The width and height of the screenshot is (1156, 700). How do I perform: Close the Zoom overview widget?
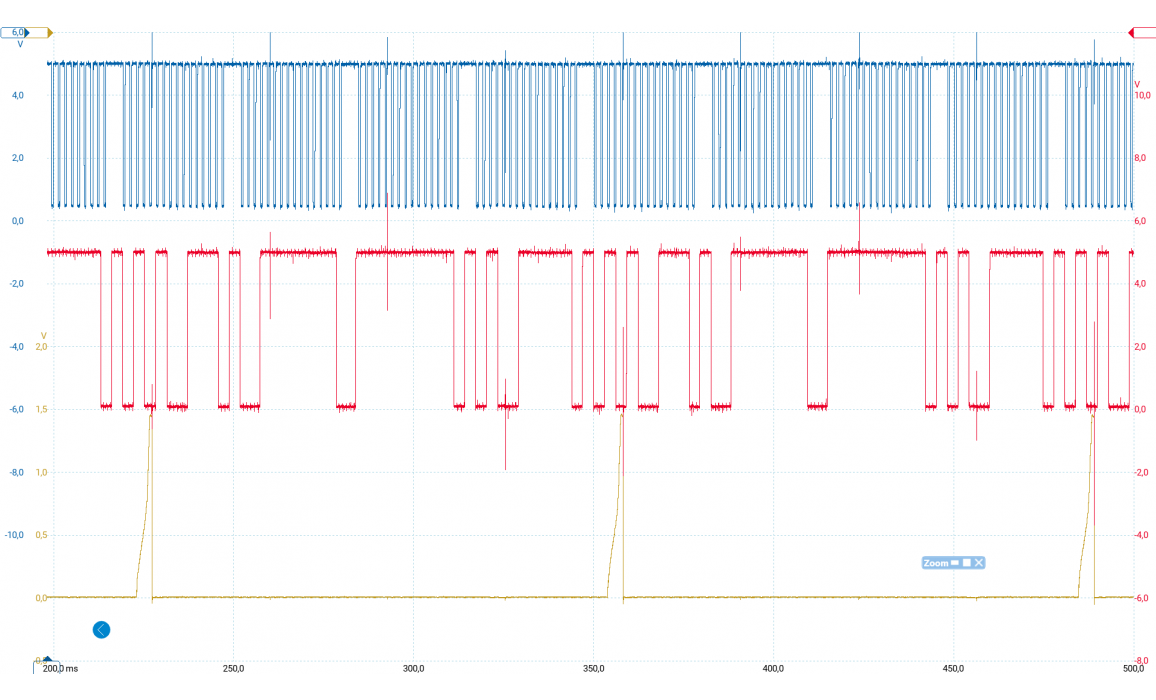pyautogui.click(x=979, y=563)
